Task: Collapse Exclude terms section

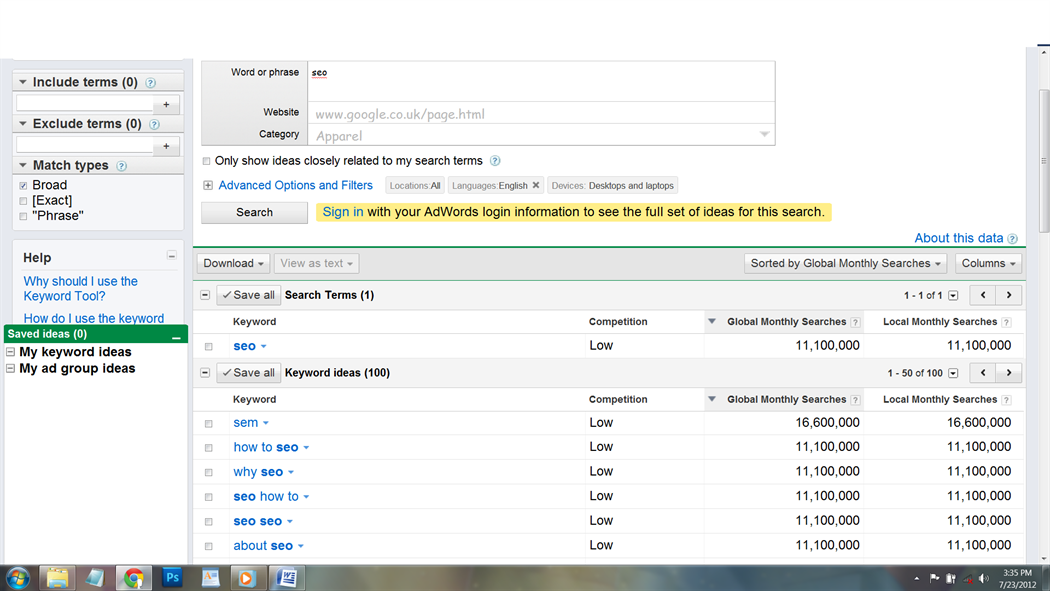Action: coord(23,123)
